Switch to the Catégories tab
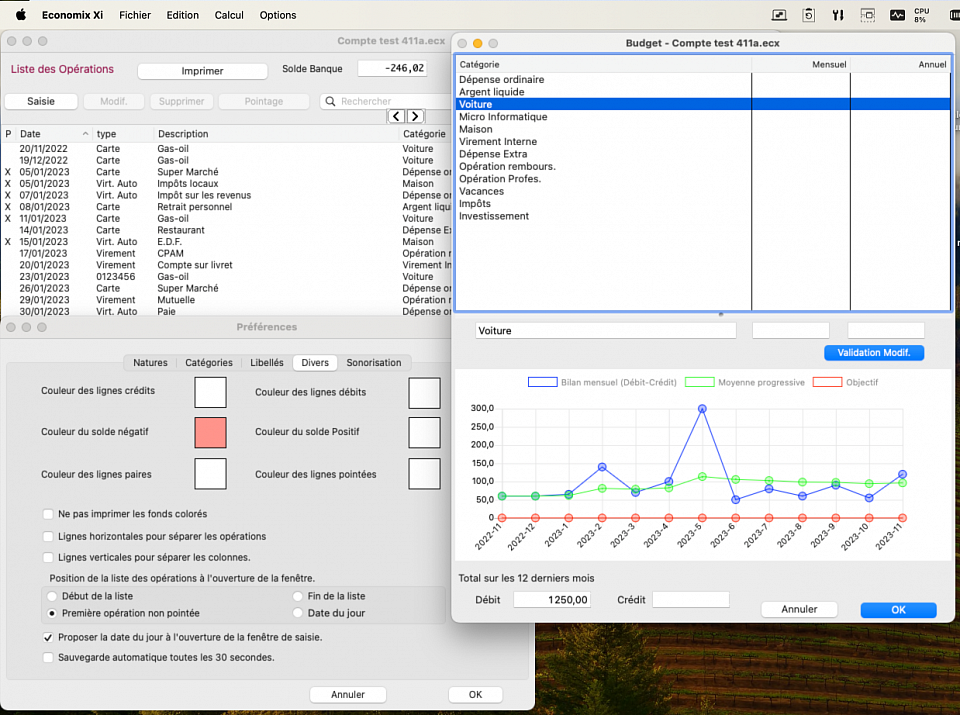This screenshot has width=960, height=715. [x=209, y=363]
